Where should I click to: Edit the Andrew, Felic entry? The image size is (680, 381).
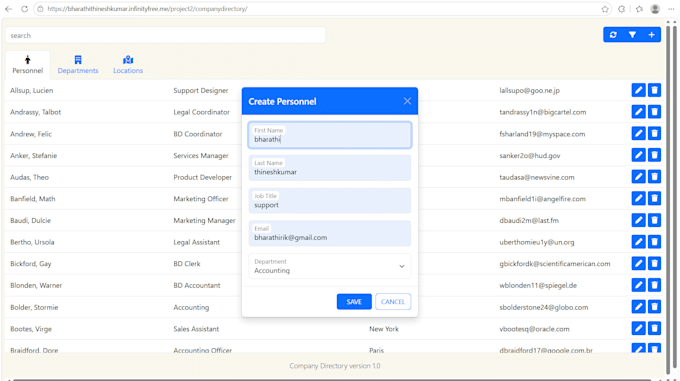click(x=638, y=134)
